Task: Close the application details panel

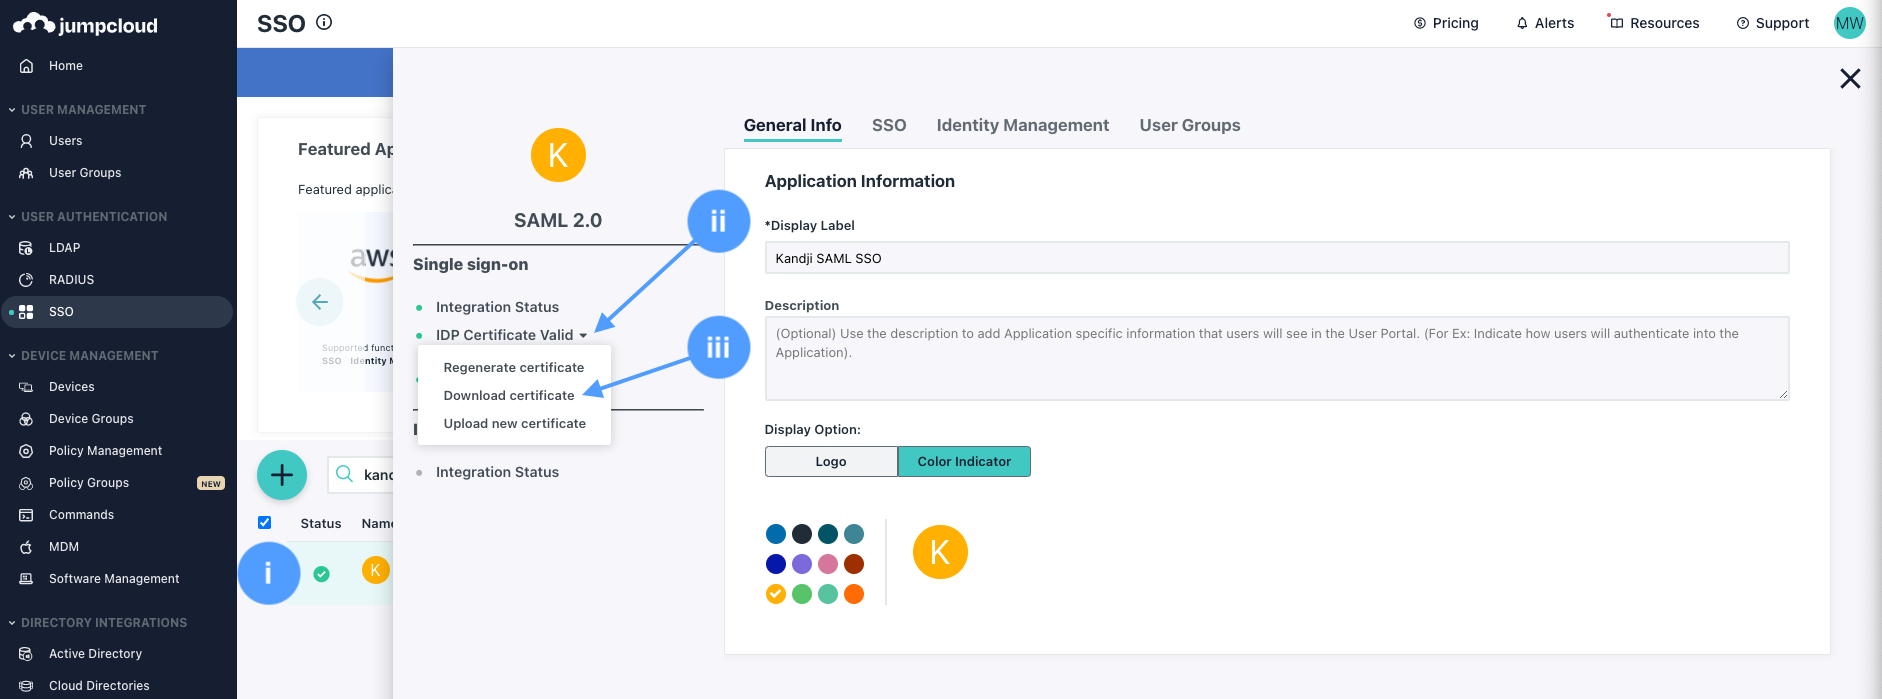Action: click(x=1850, y=79)
